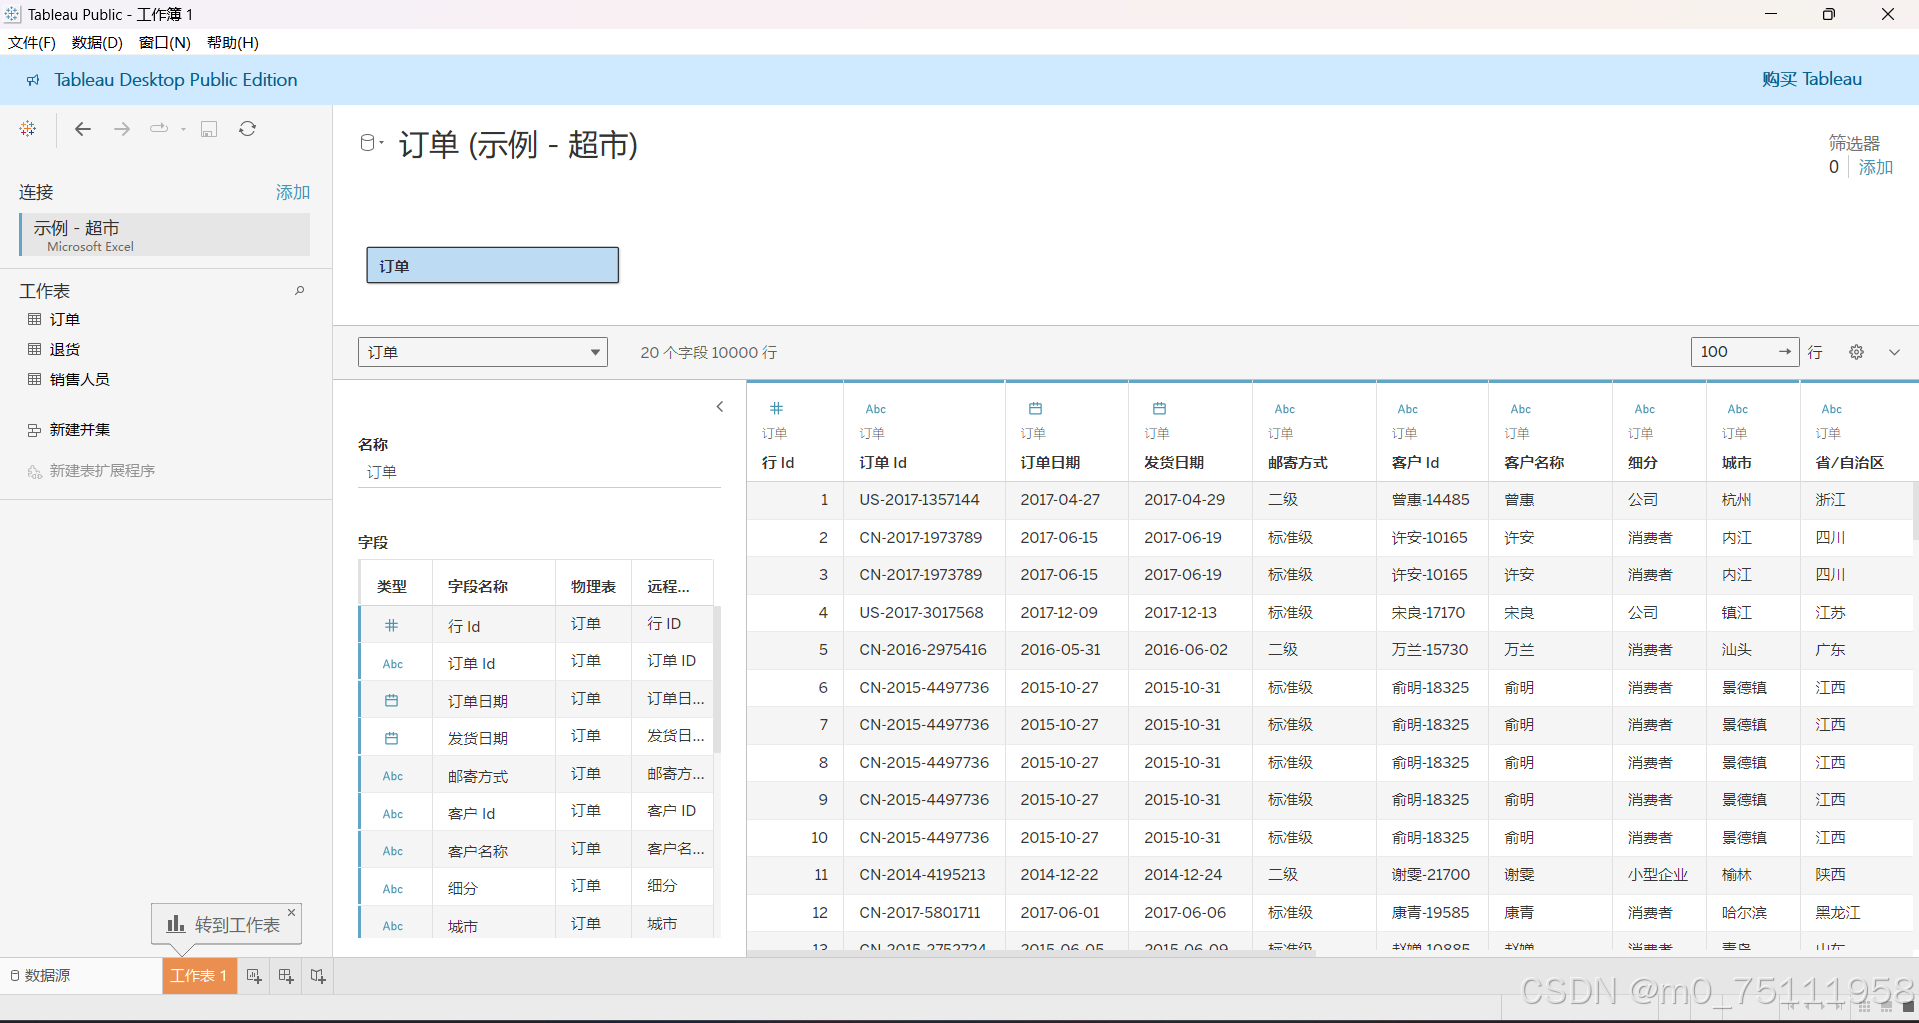Open the 帮助(H) menu
Viewport: 1919px width, 1023px height.
pyautogui.click(x=233, y=42)
